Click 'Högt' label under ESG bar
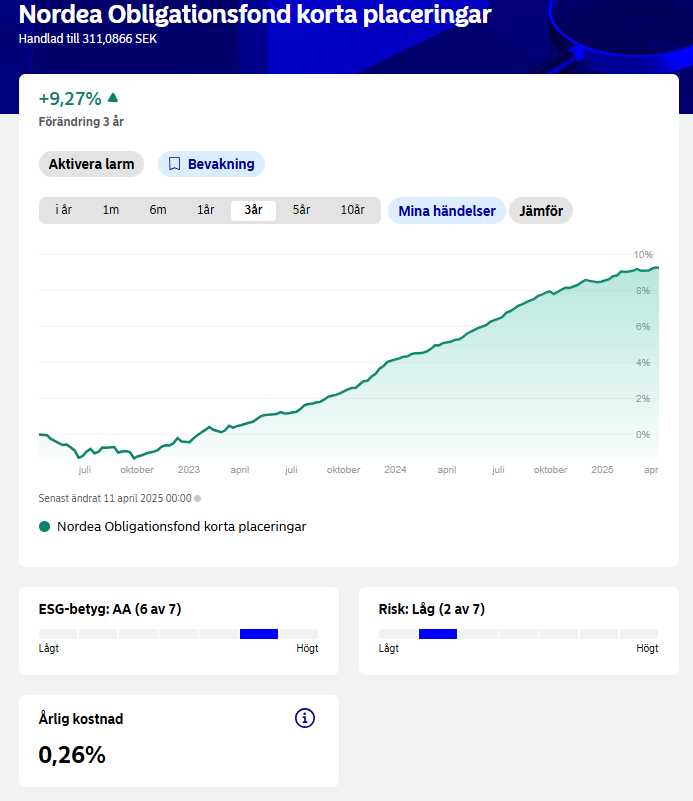The height and width of the screenshot is (801, 693). 307,648
